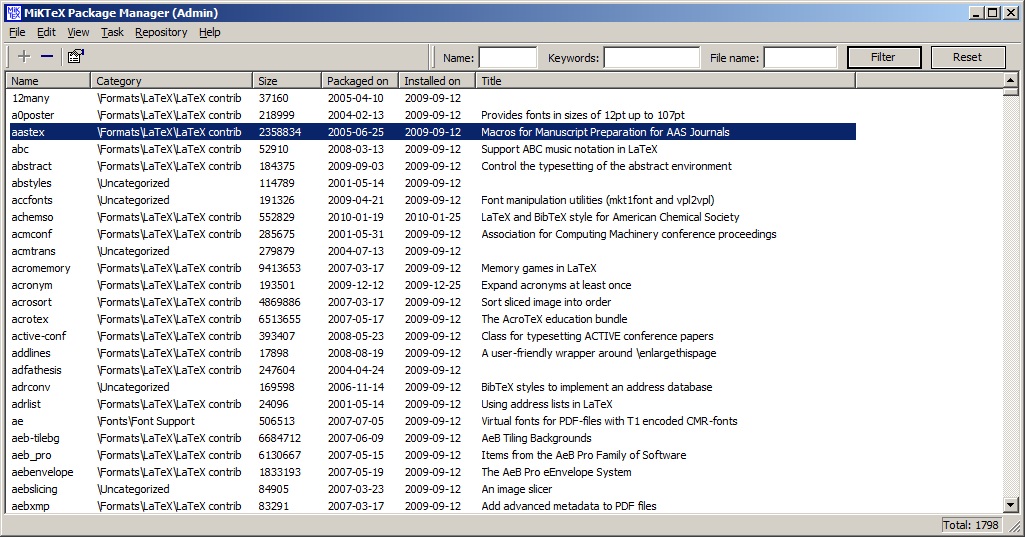This screenshot has width=1025, height=537.
Task: Select the acrotex package row
Action: click(x=433, y=319)
